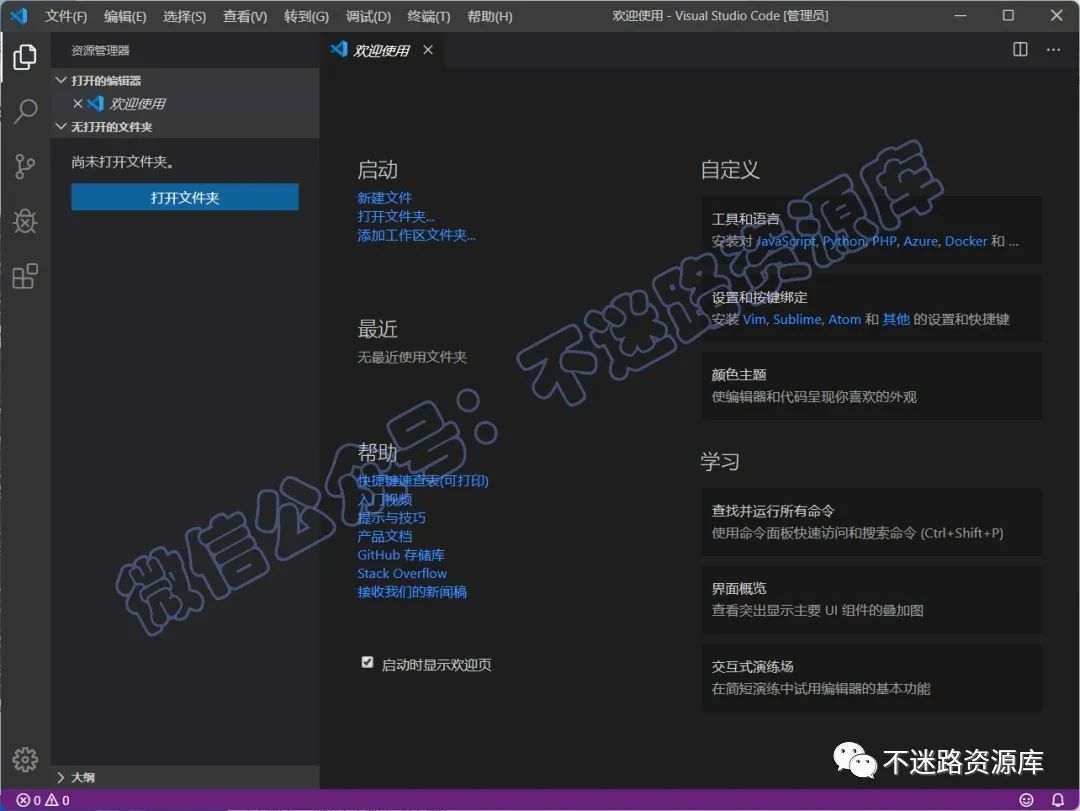Screen dimensions: 1080x811
Task: Click the feedback smiley in the status bar
Action: (1026, 800)
